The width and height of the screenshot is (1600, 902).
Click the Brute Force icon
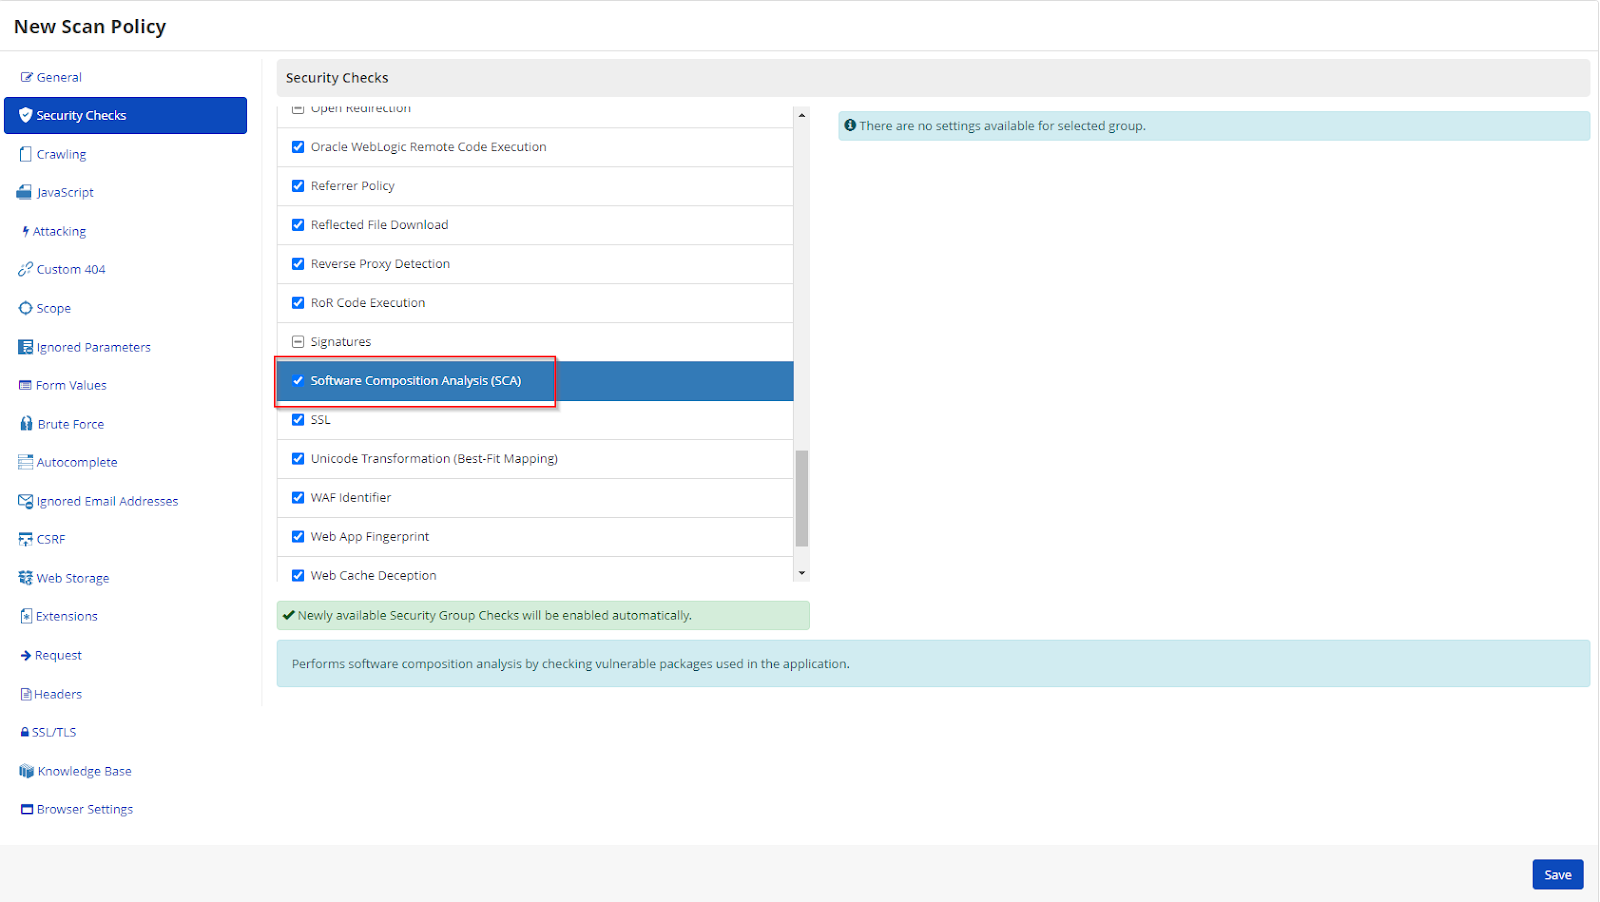(27, 424)
